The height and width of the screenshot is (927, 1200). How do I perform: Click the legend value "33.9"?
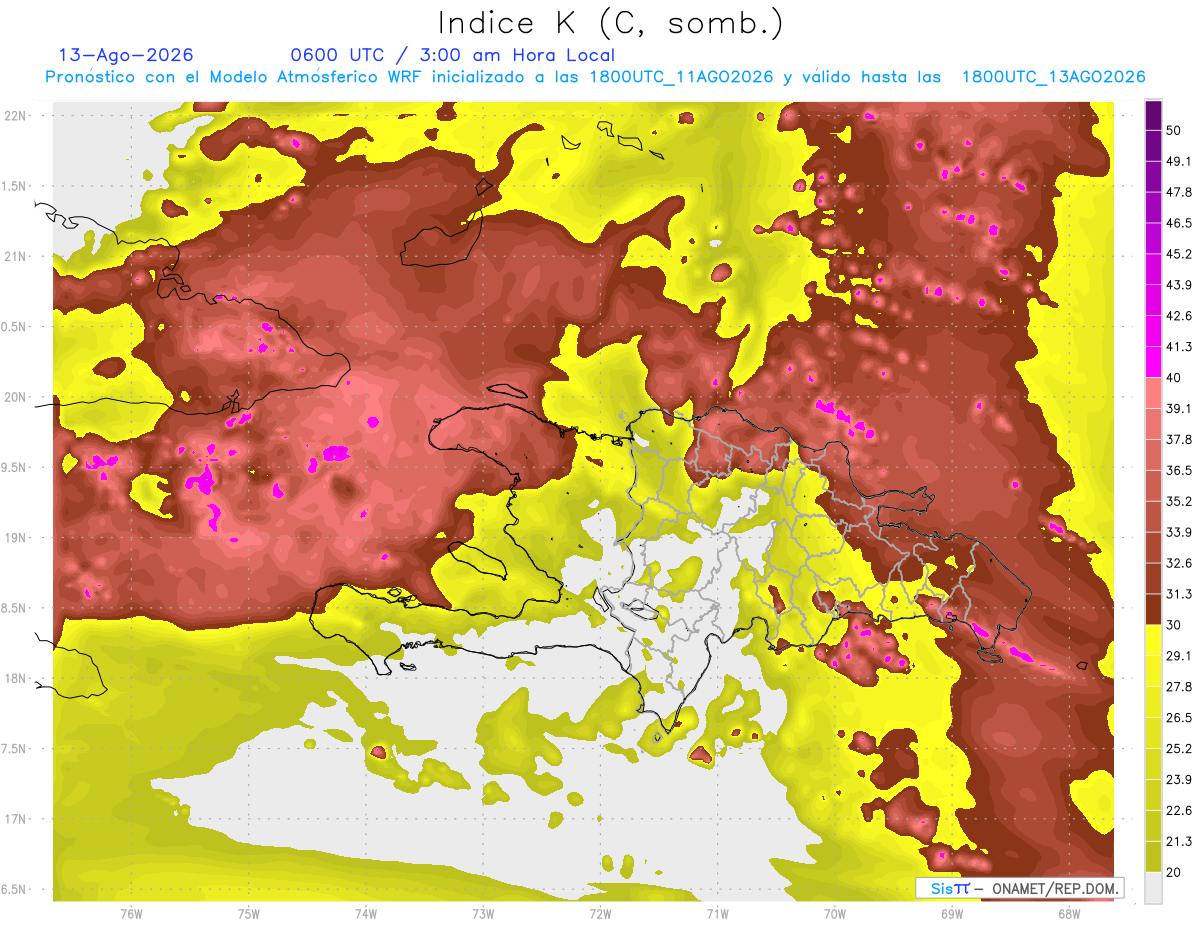[x=1179, y=532]
